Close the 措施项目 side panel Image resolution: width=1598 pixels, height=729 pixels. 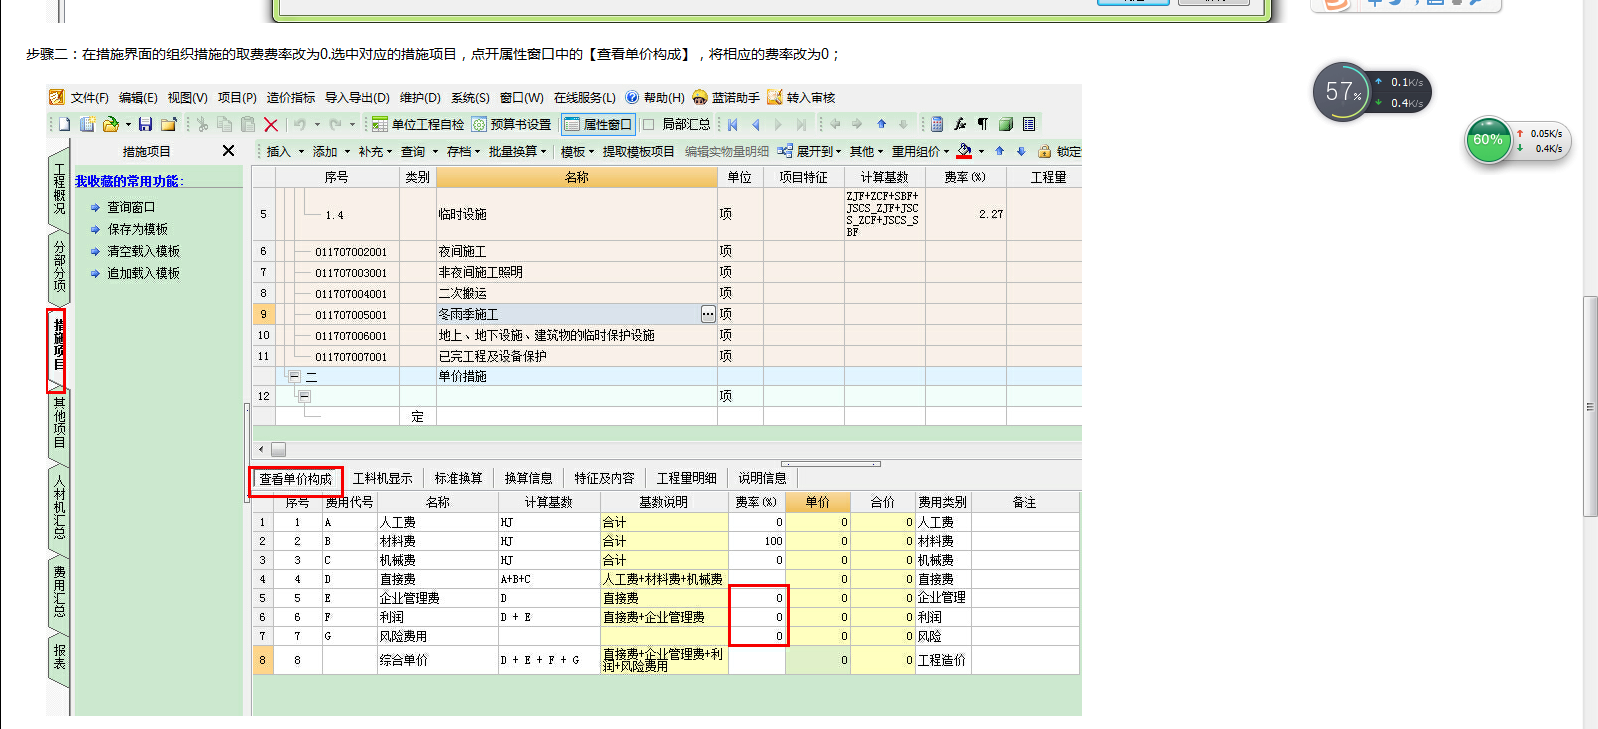(228, 151)
